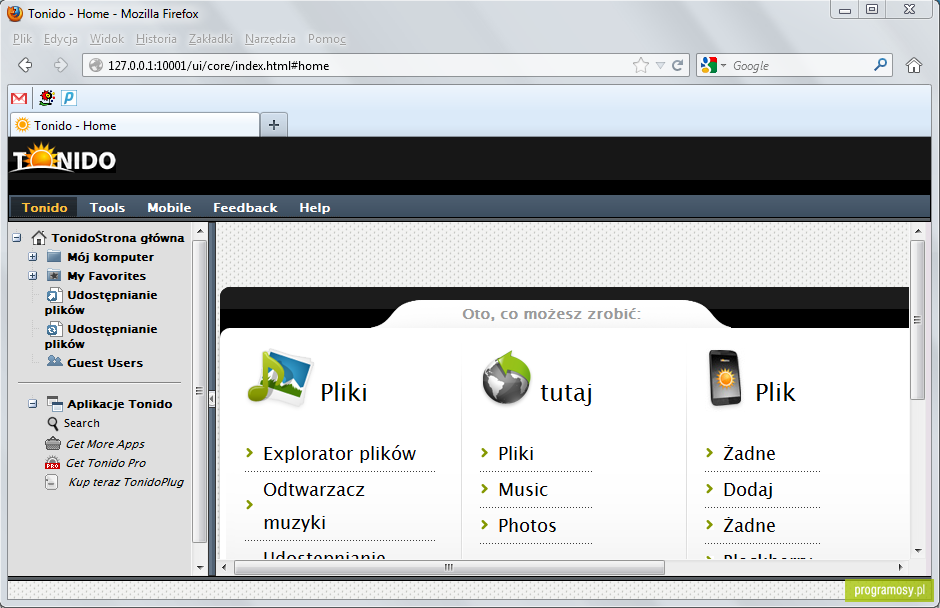Select Guest Users in the sidebar tree
Screen dimensions: 940x608
pos(105,363)
